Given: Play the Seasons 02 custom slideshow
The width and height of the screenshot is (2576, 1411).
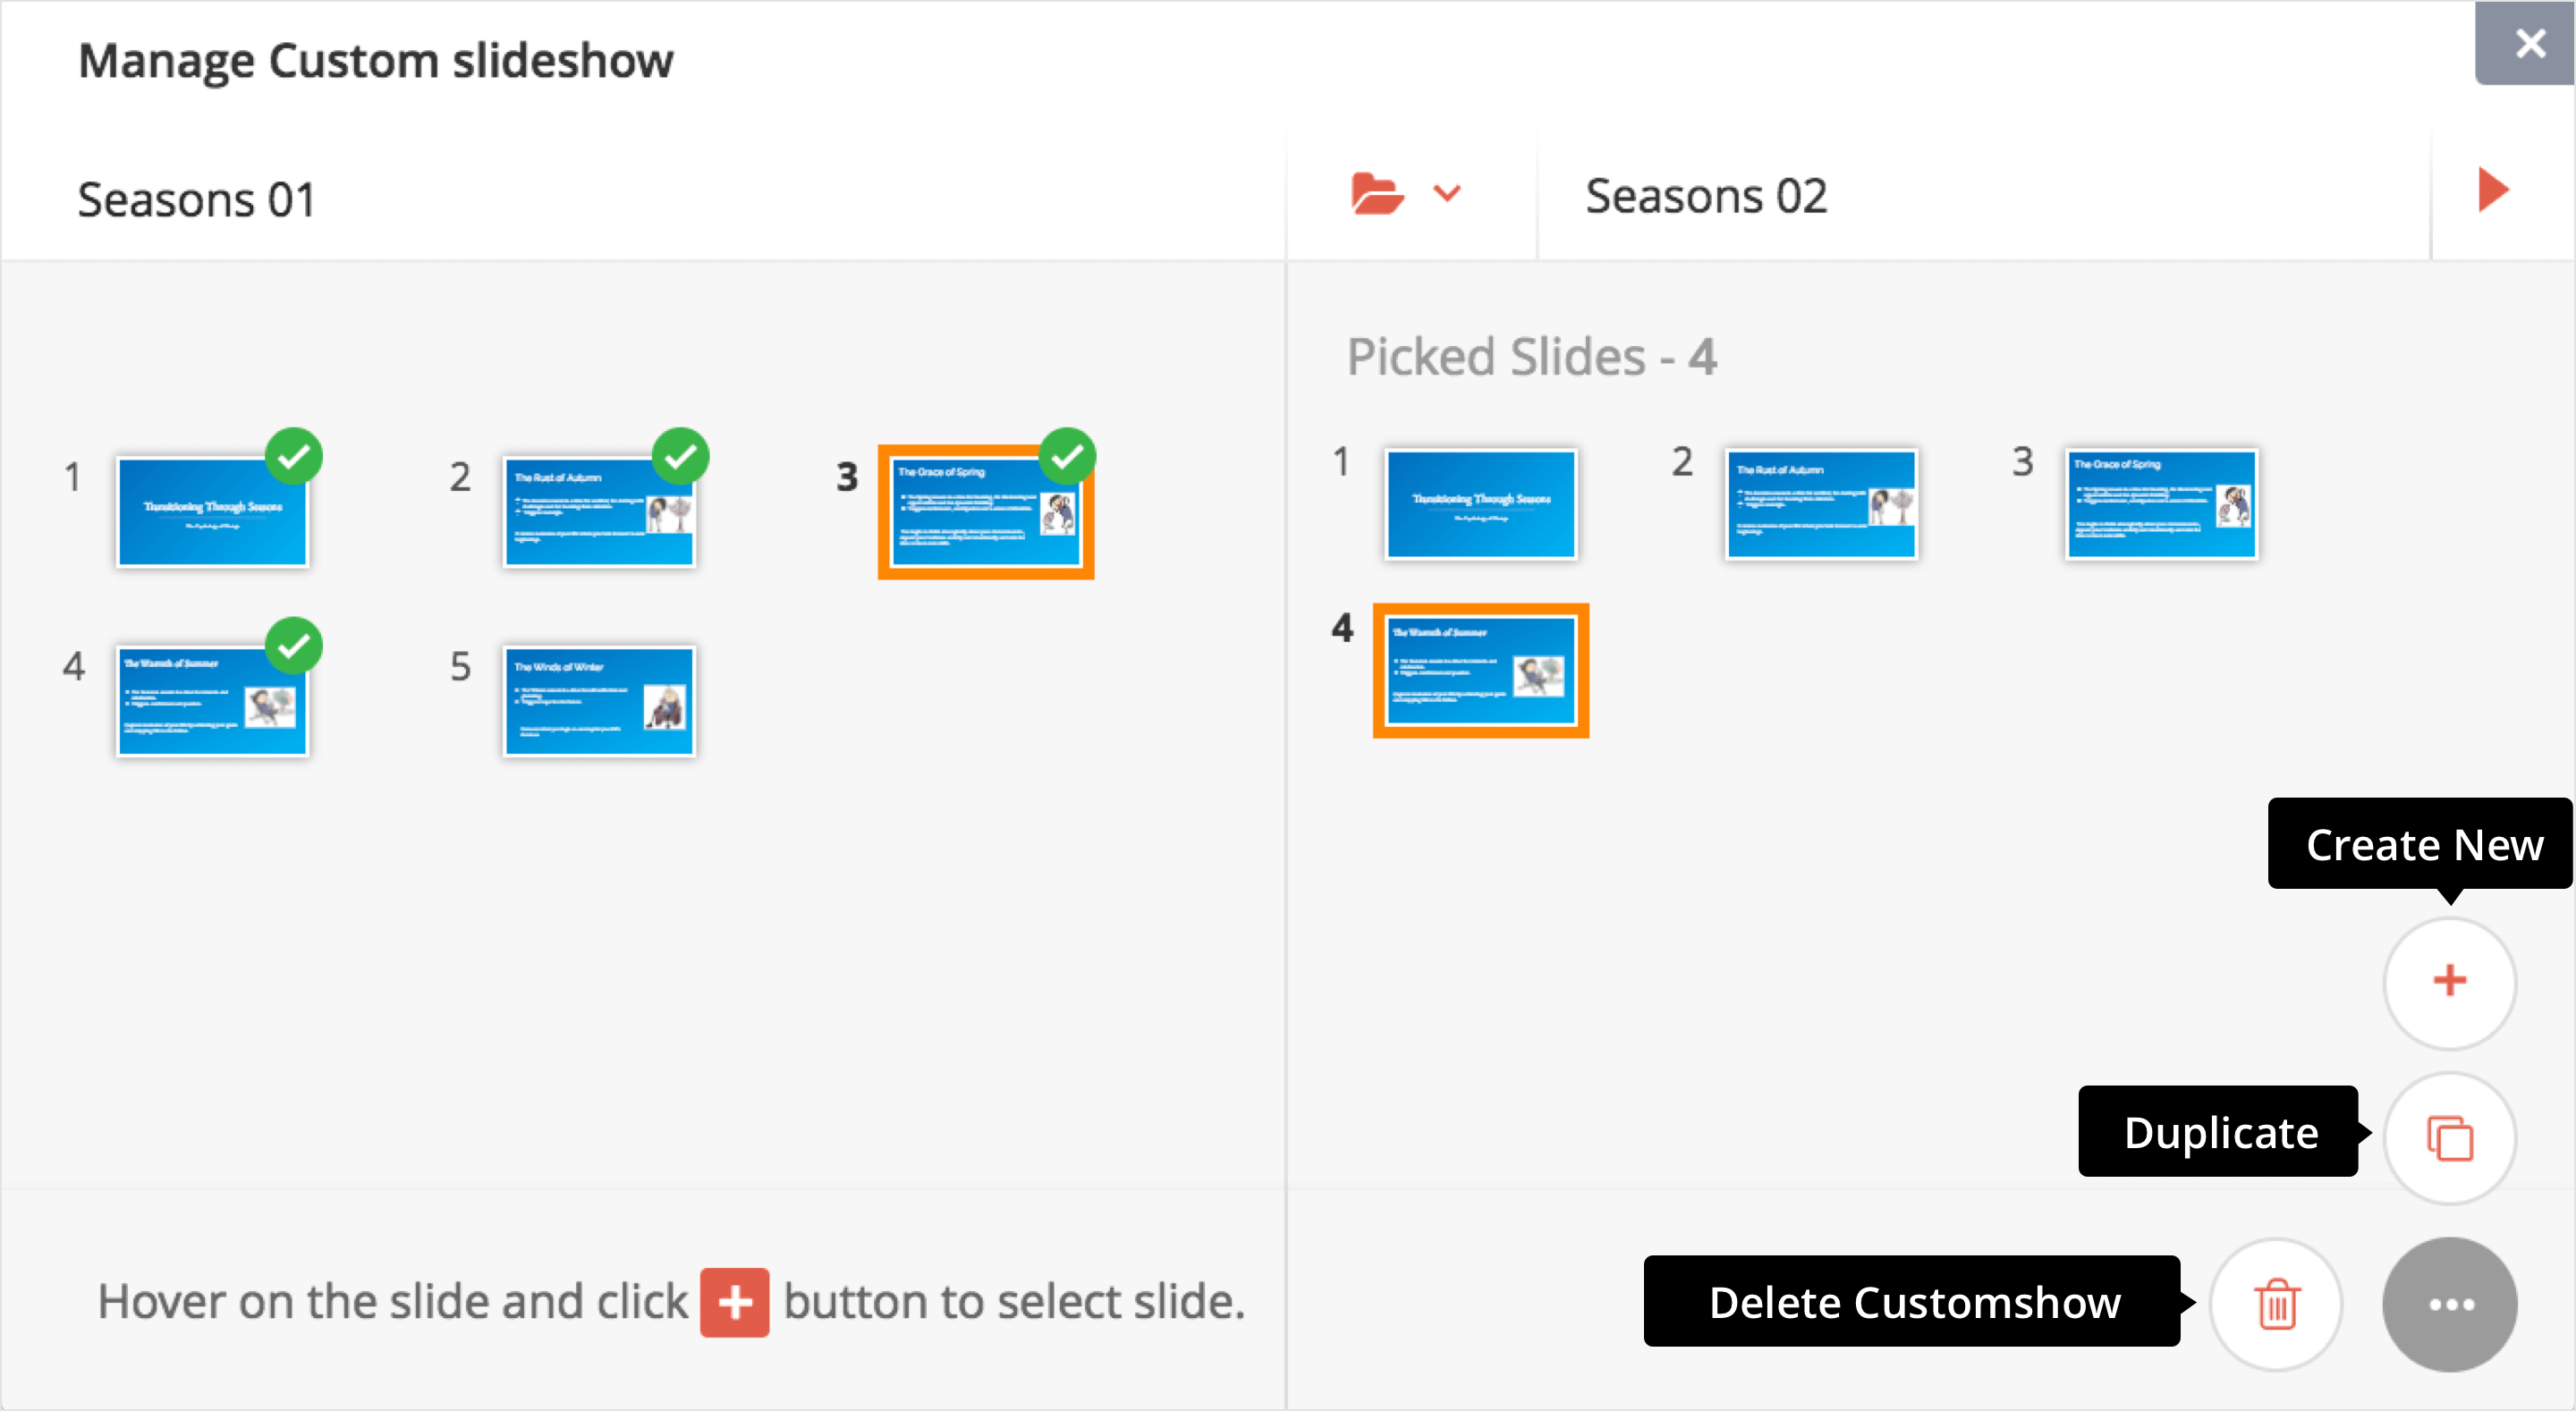Looking at the screenshot, I should pos(2493,190).
